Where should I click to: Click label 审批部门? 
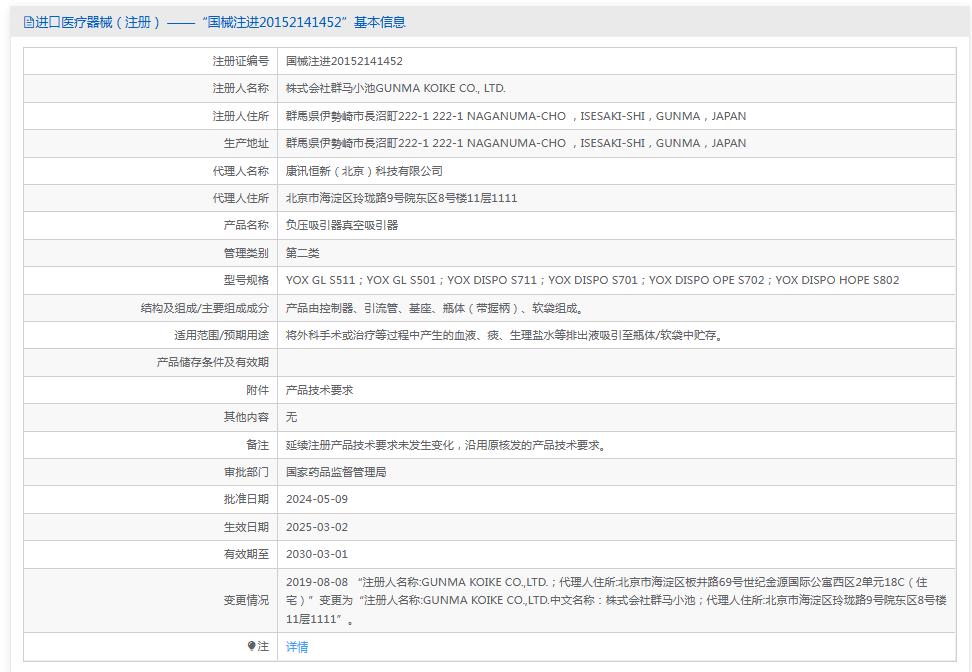tap(246, 472)
